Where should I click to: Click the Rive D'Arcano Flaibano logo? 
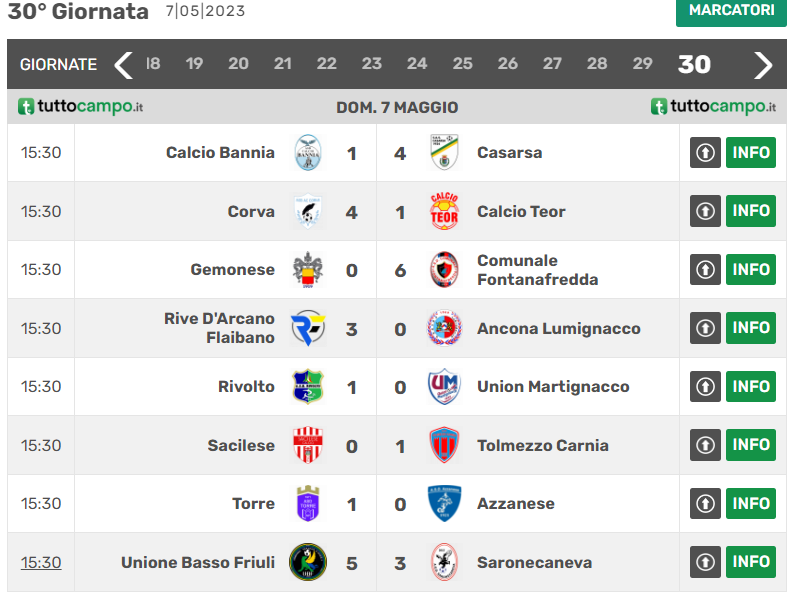point(307,328)
